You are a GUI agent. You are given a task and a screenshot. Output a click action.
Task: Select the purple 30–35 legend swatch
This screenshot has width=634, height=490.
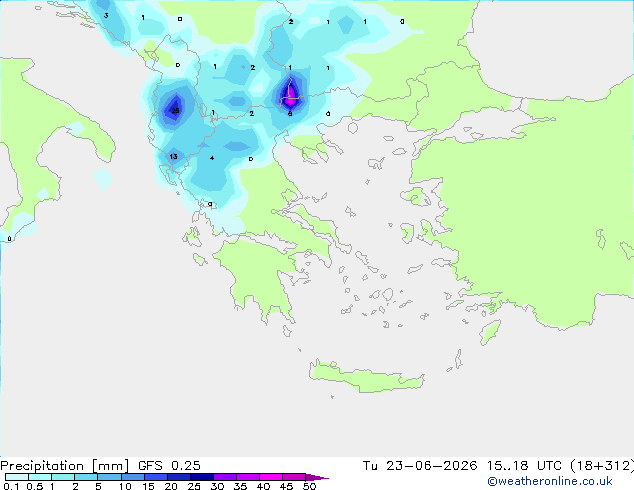[x=225, y=477]
